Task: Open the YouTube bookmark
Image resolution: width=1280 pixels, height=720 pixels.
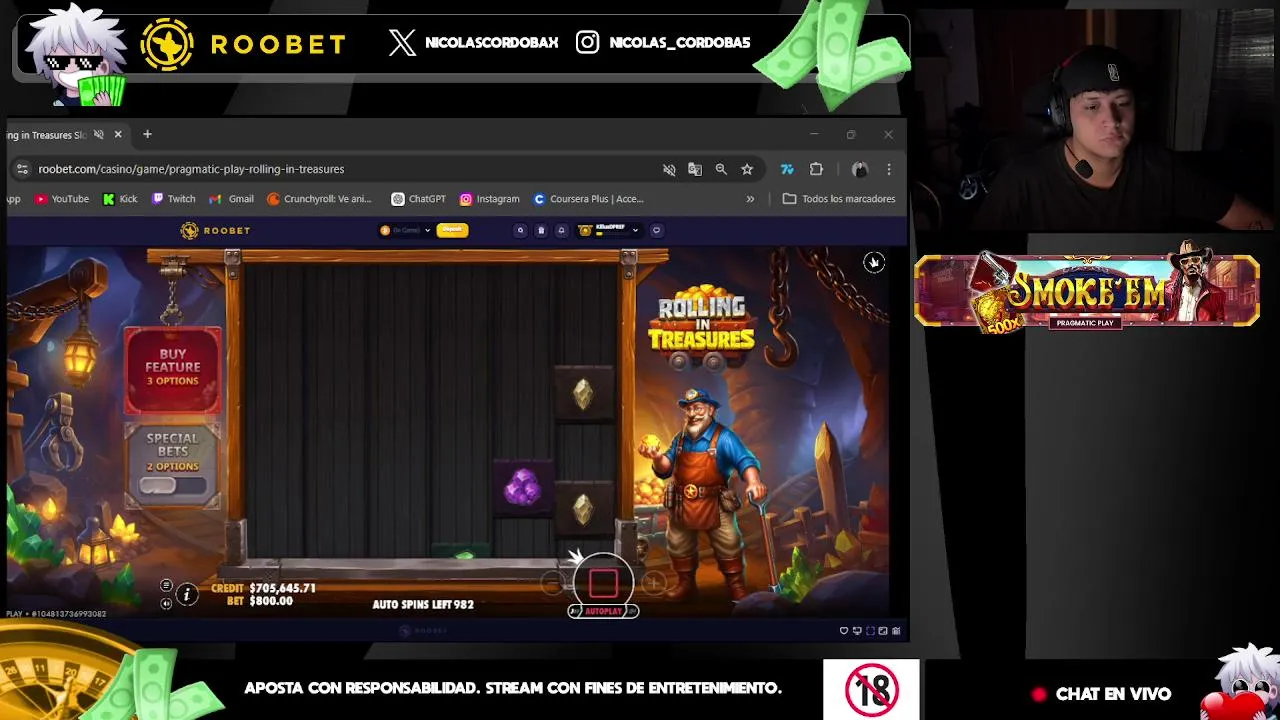Action: [62, 199]
